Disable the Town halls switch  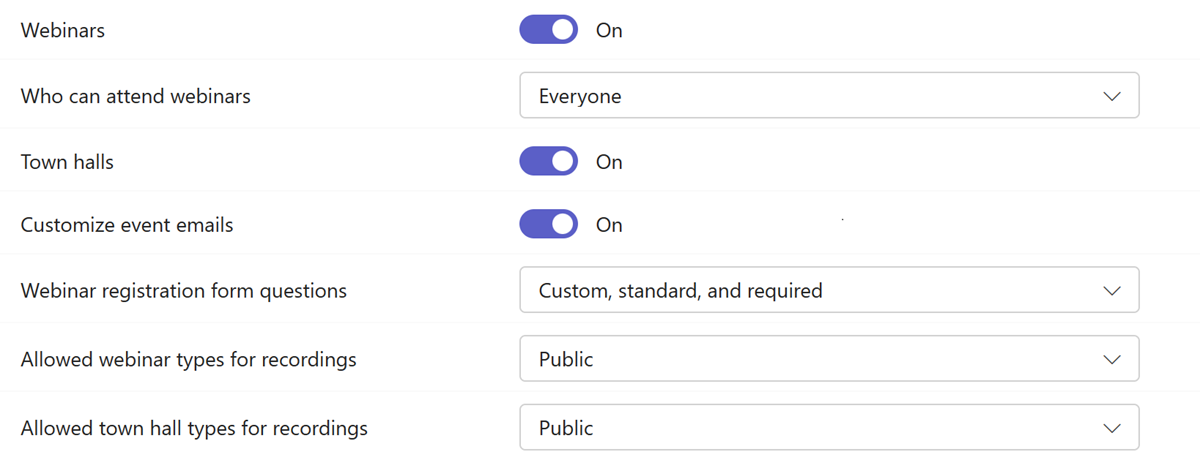pyautogui.click(x=548, y=161)
